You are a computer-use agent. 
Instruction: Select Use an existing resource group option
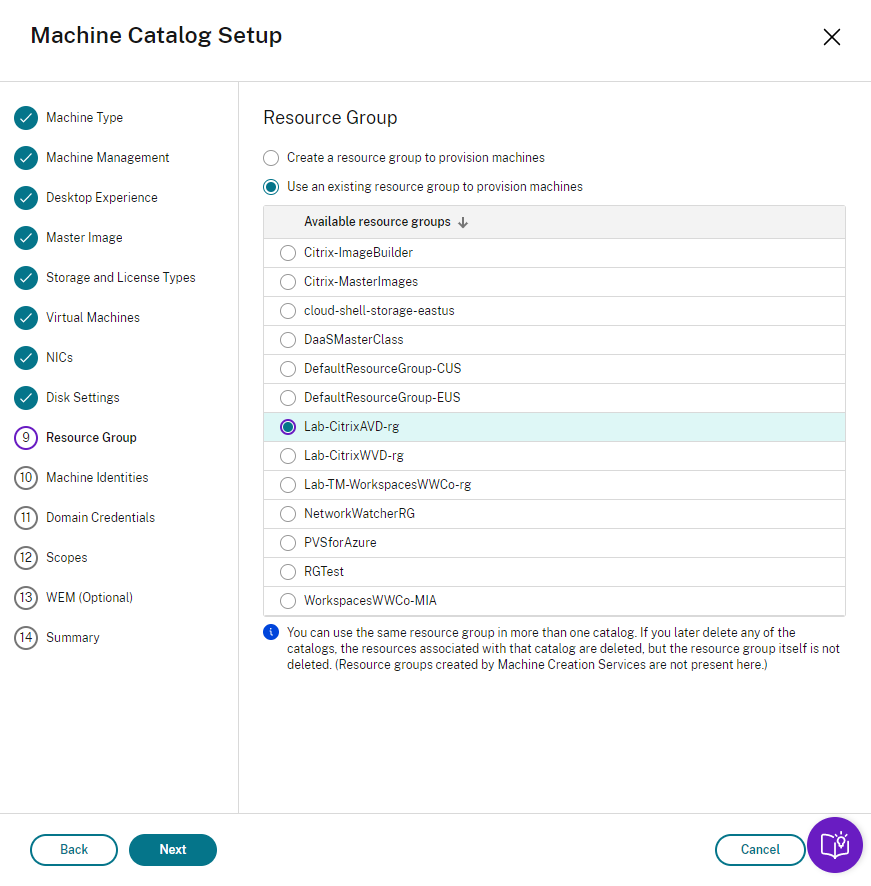[x=271, y=187]
